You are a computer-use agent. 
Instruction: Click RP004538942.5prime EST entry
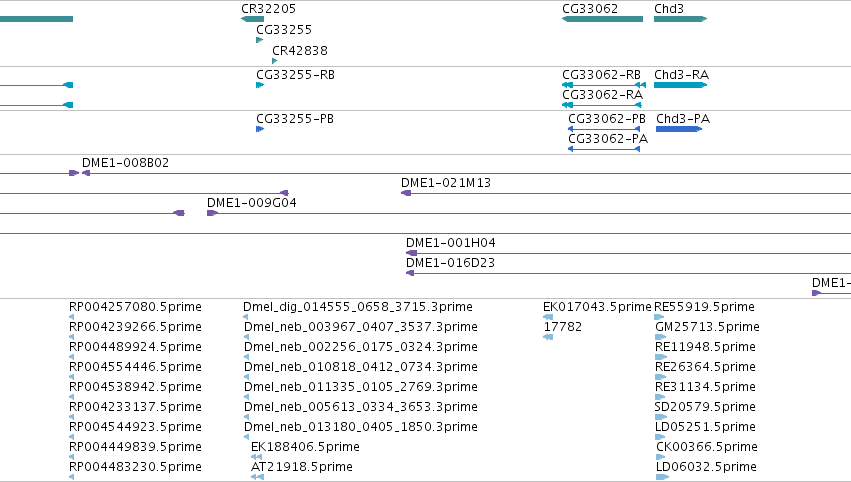click(135, 387)
